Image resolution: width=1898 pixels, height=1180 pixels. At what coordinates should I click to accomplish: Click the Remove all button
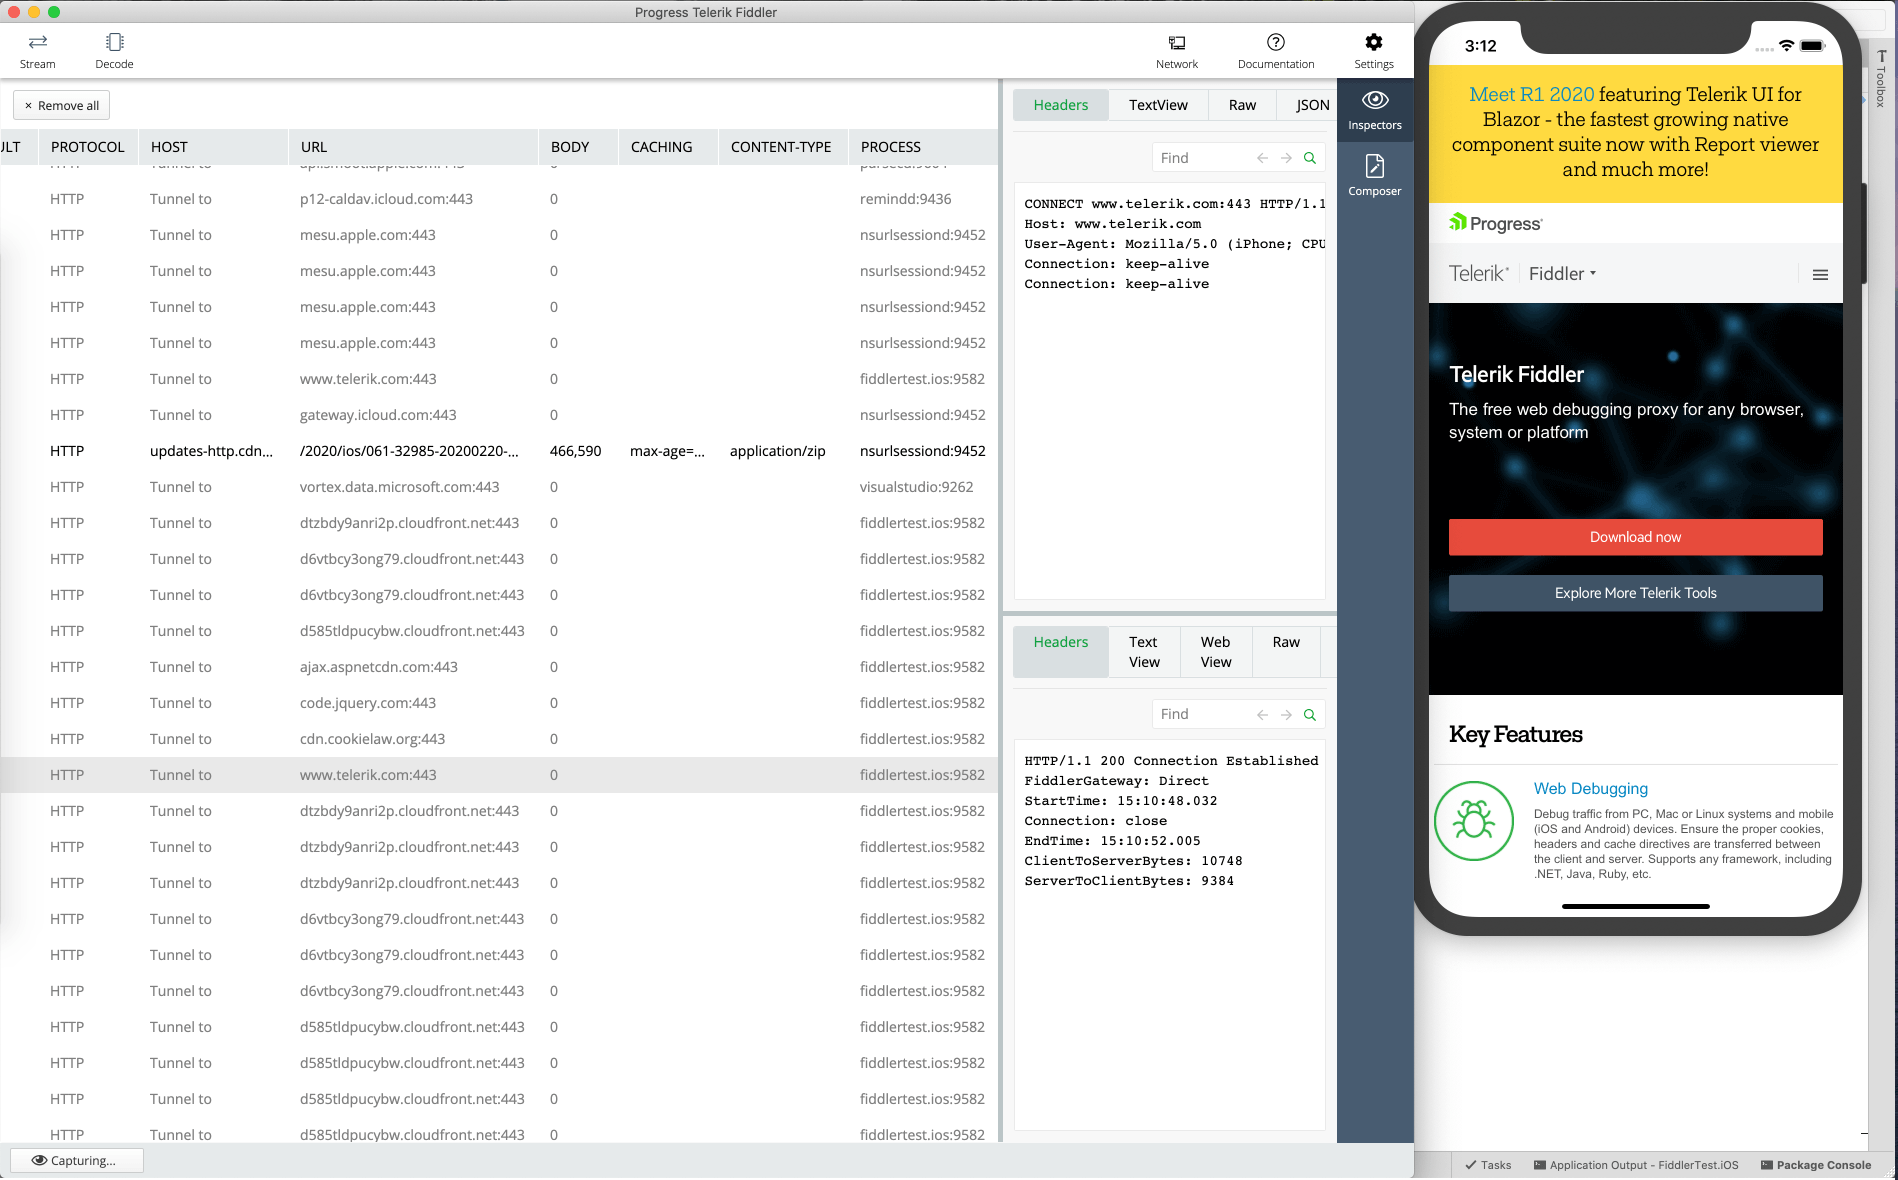pyautogui.click(x=61, y=105)
